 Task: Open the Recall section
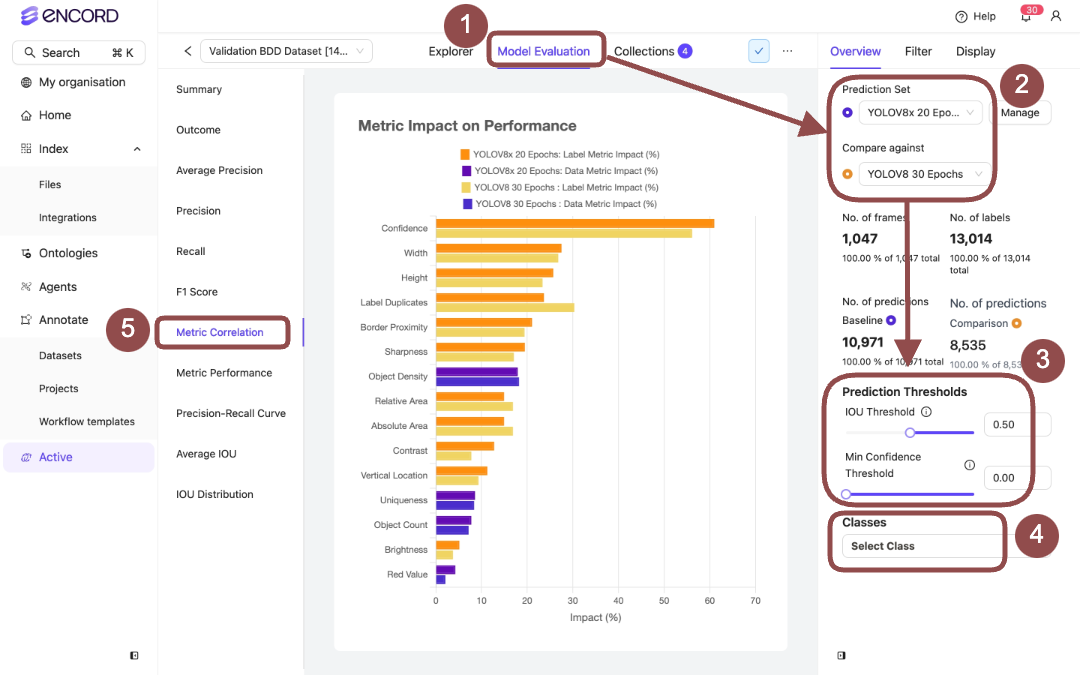pyautogui.click(x=191, y=251)
